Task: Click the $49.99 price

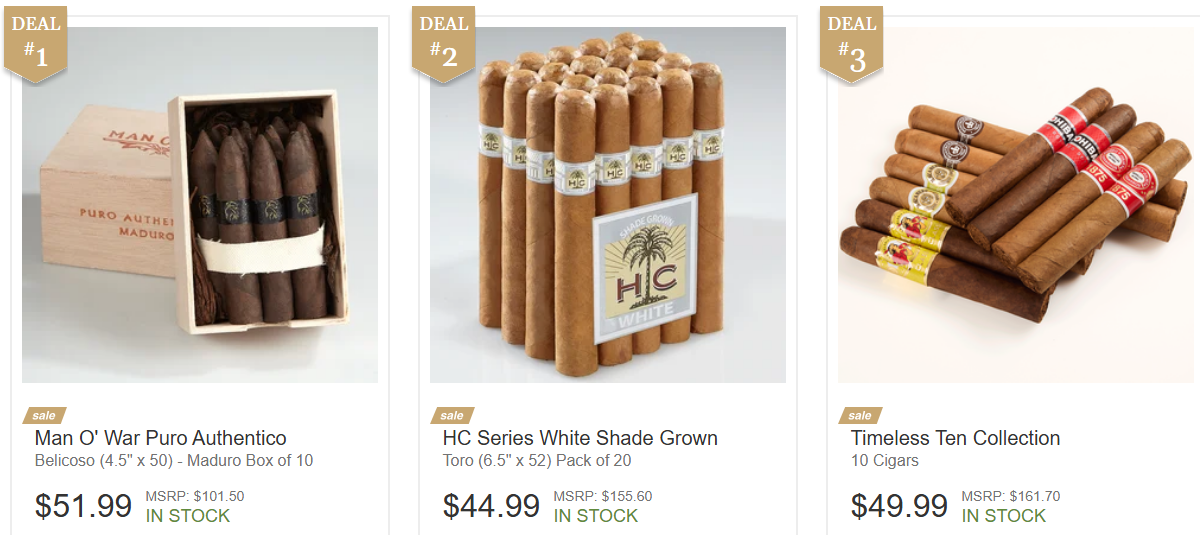Action: pos(899,506)
